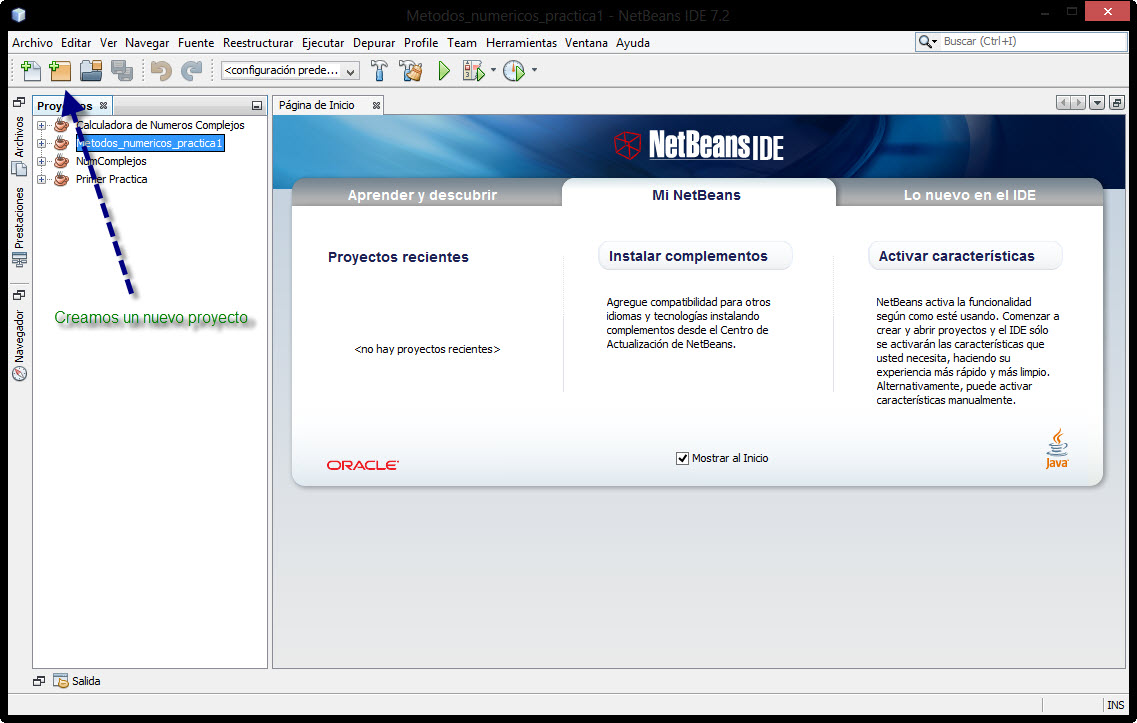Run the project with green play icon
The image size is (1137, 723).
pyautogui.click(x=444, y=70)
